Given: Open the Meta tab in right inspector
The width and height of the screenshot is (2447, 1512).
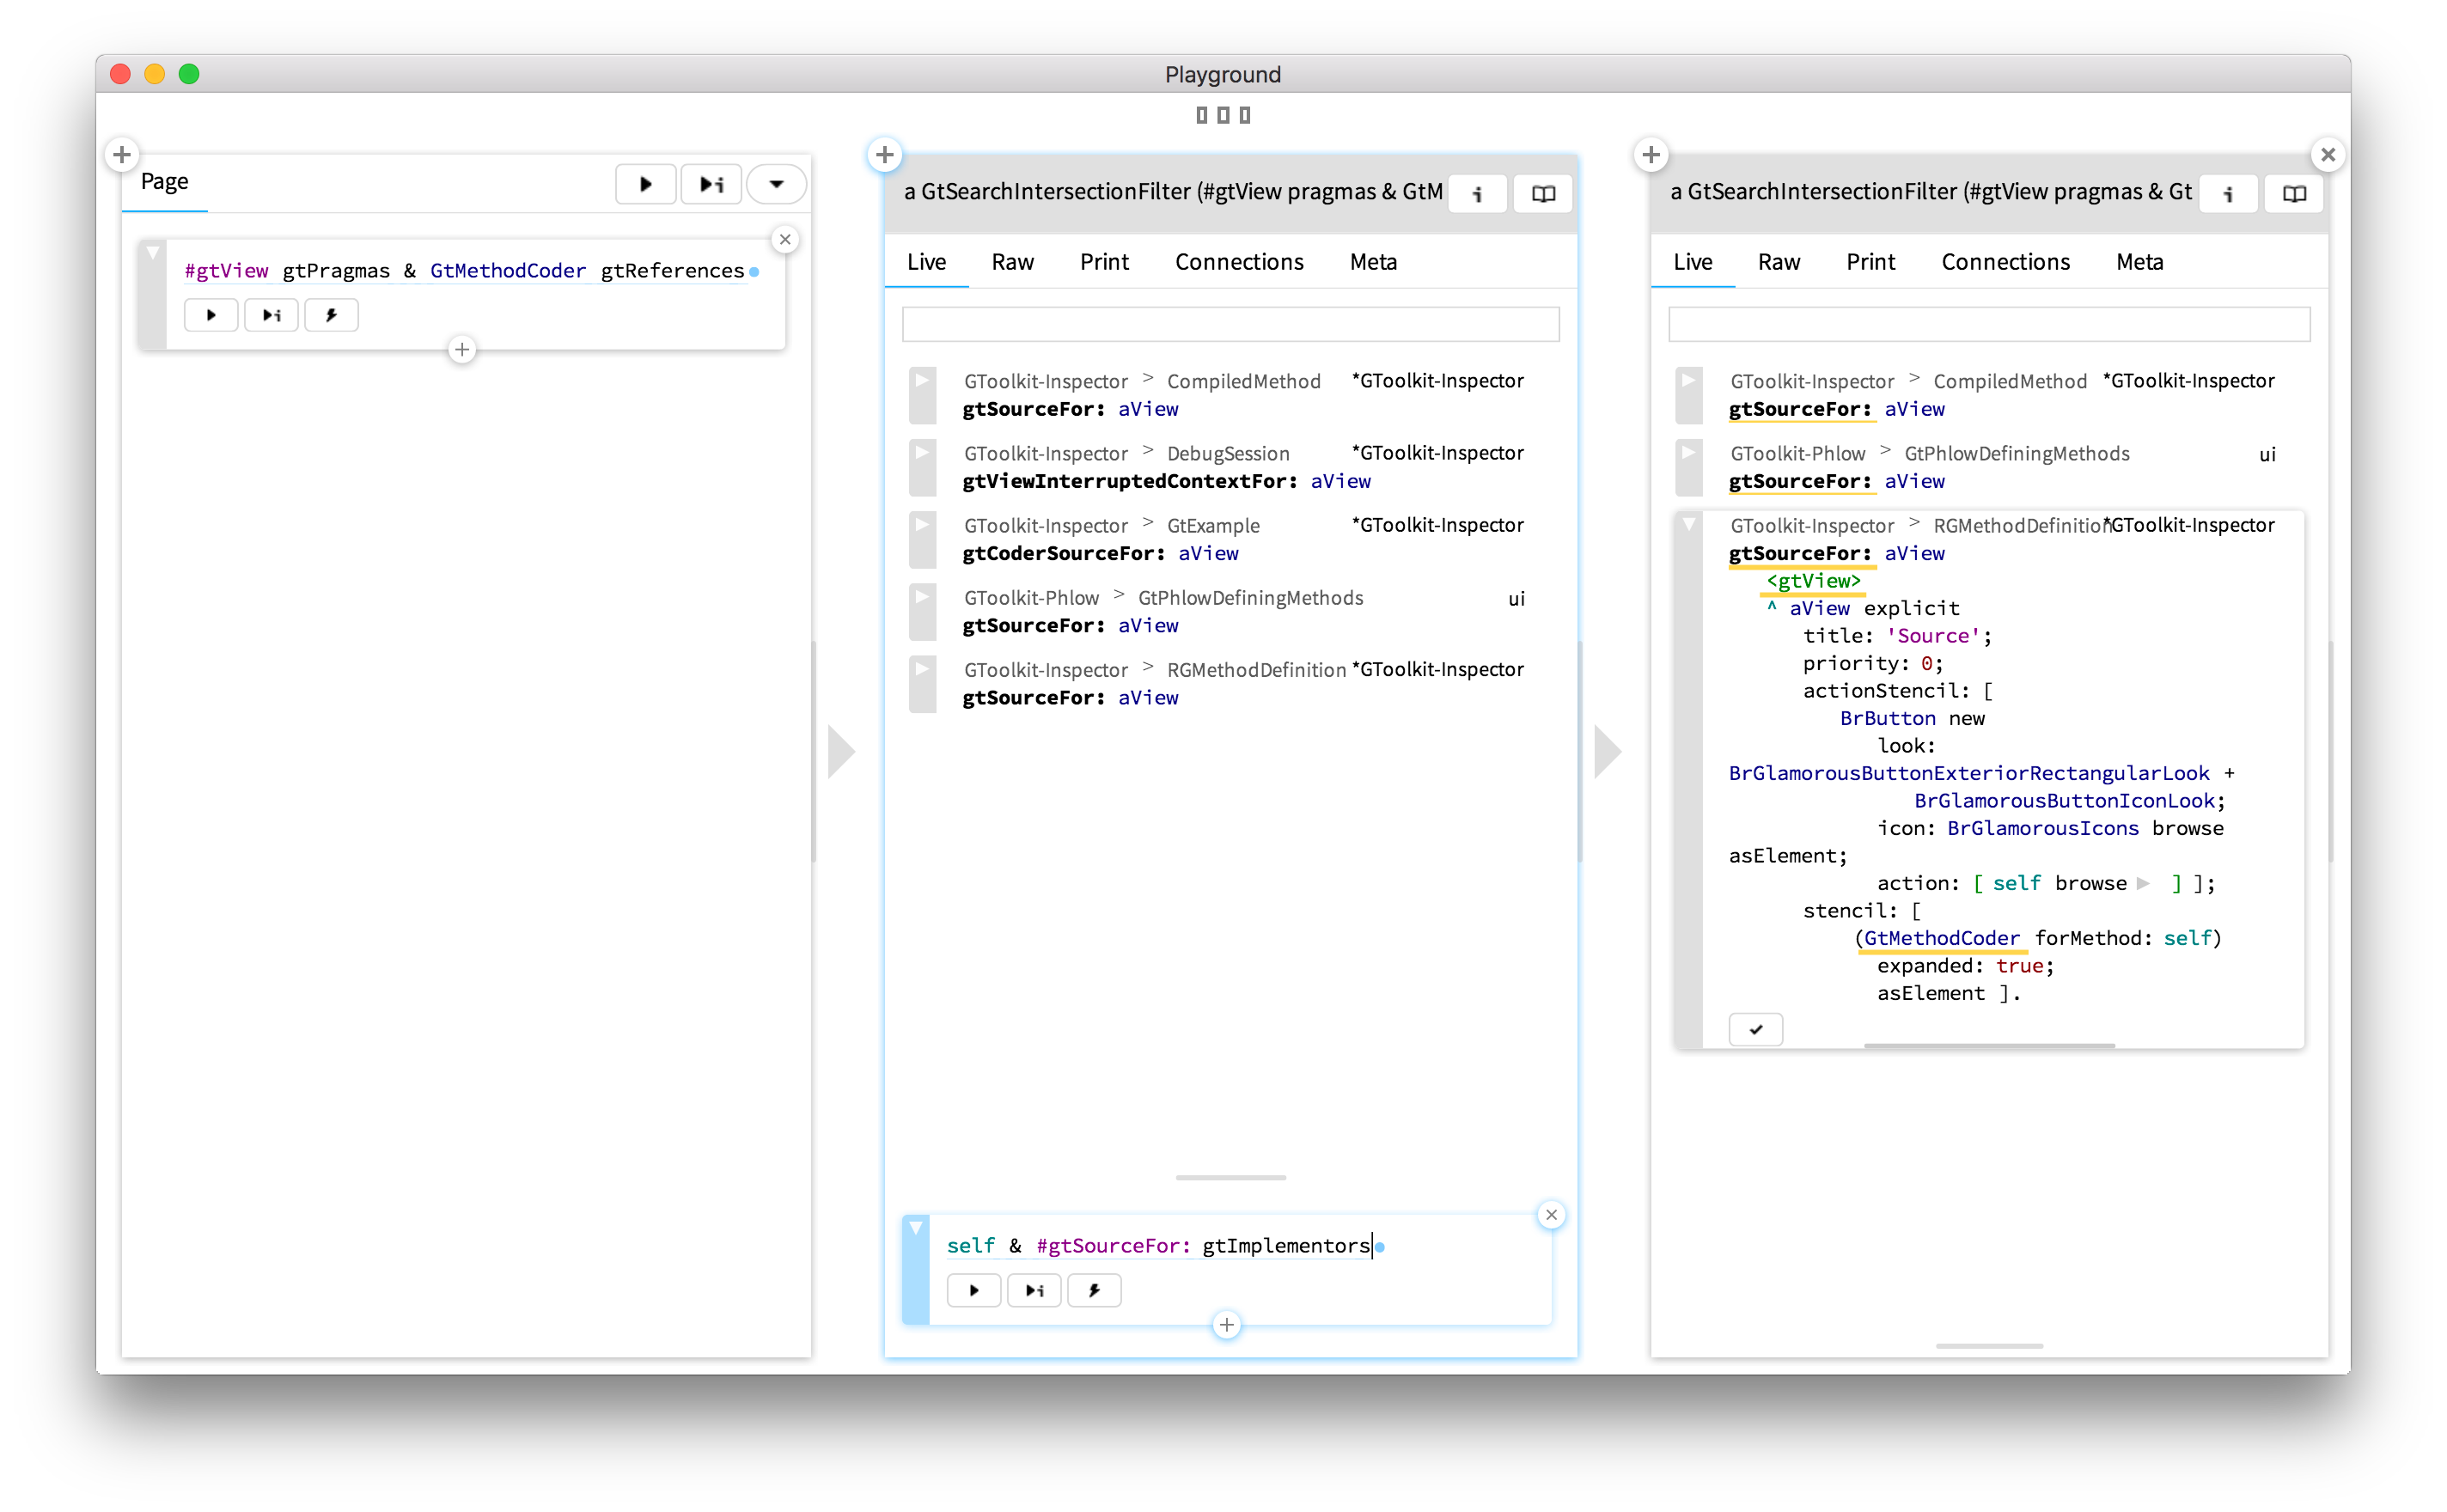Looking at the screenshot, I should (x=2139, y=261).
